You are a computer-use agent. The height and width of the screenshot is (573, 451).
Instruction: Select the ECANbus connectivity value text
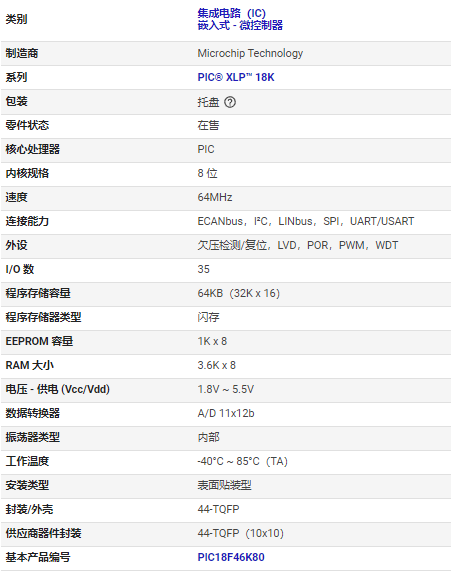pos(220,221)
